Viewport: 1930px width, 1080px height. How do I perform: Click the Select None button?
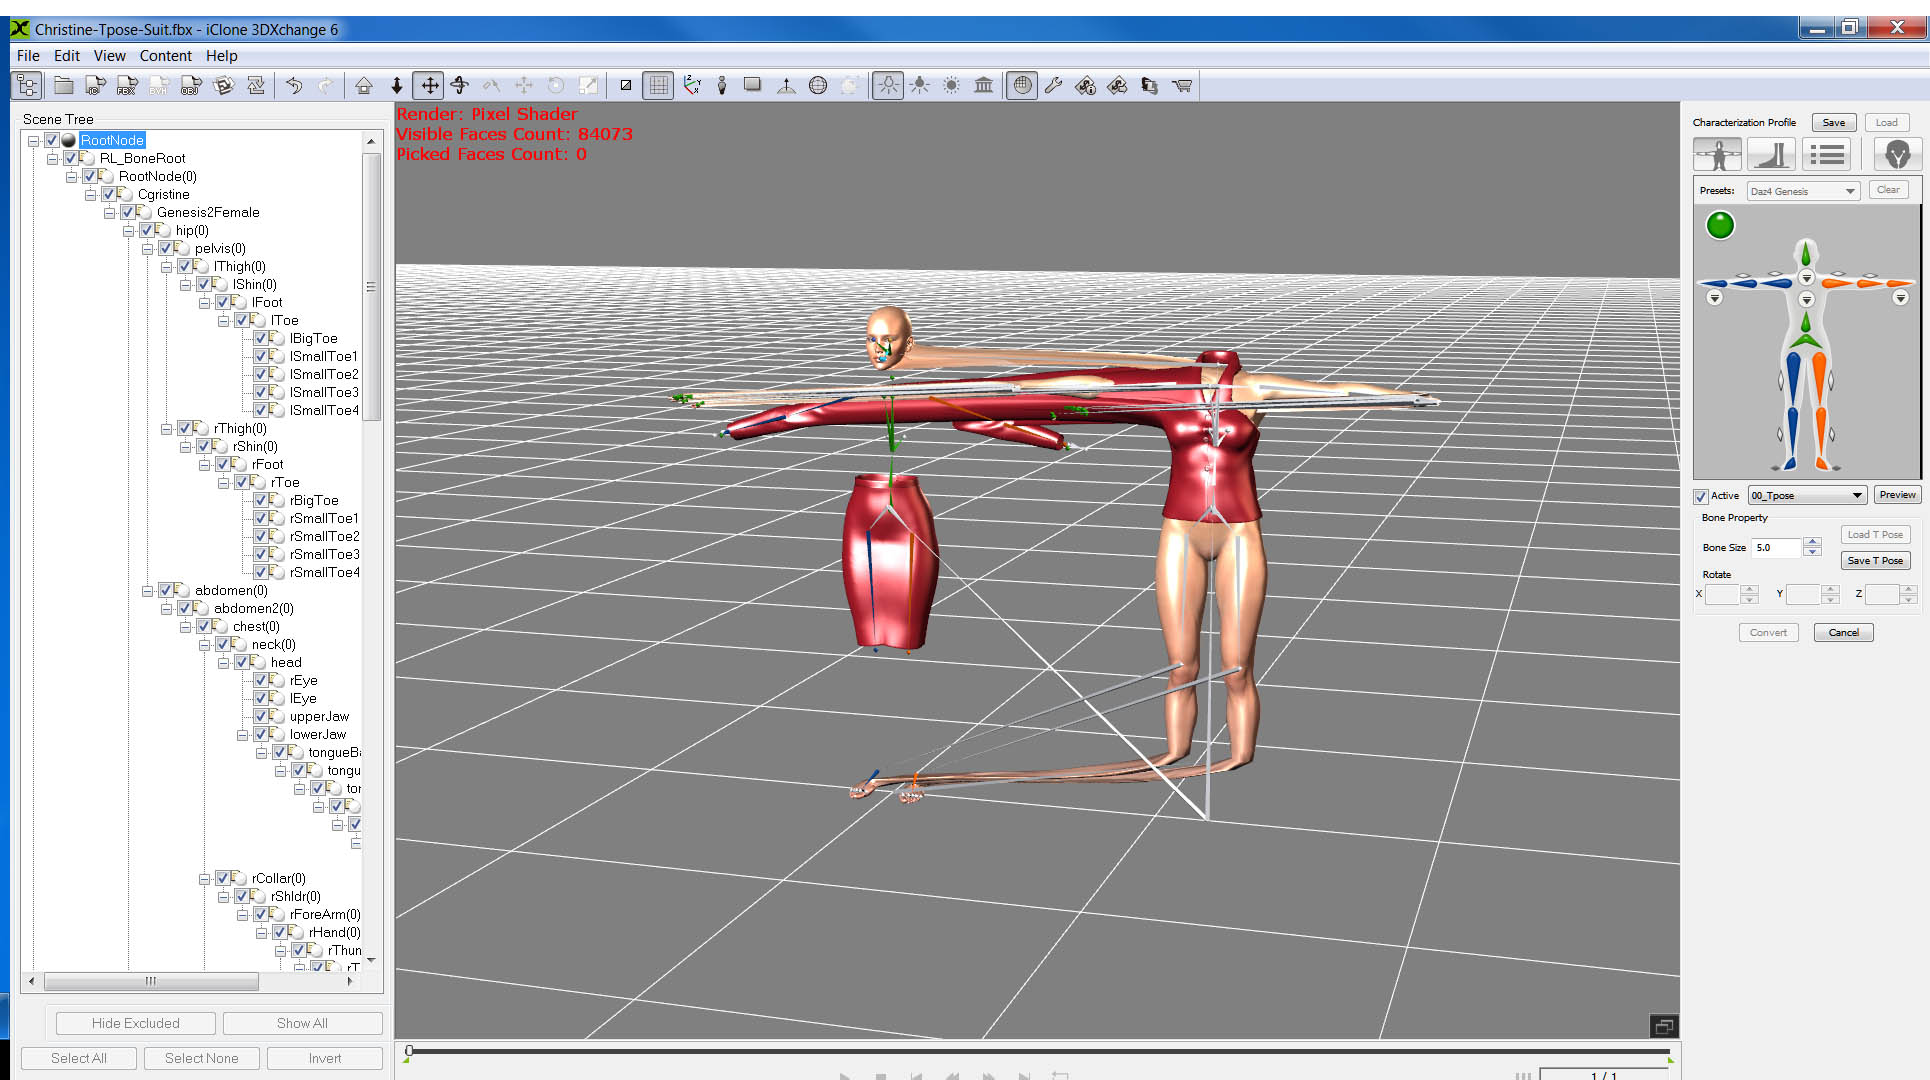[201, 1058]
